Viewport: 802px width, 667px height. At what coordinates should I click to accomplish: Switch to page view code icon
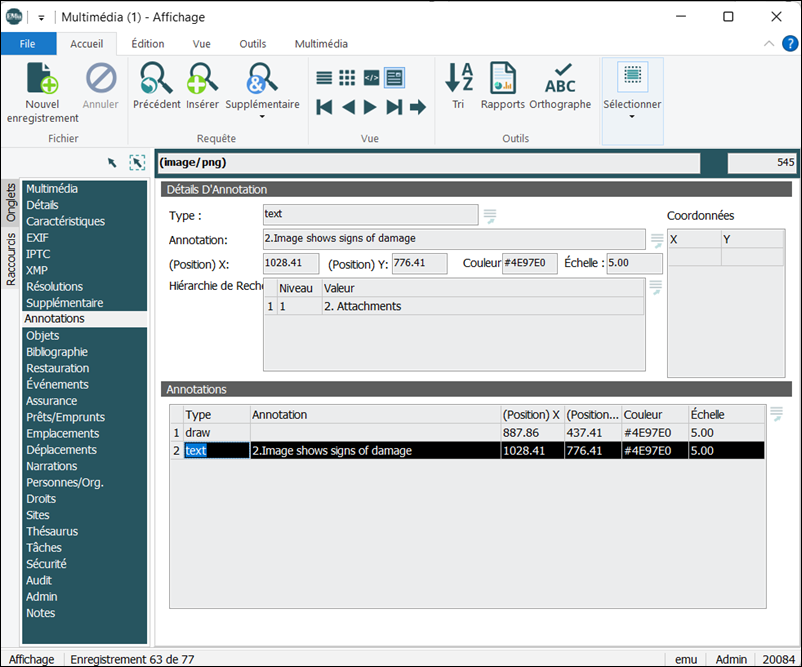371,78
